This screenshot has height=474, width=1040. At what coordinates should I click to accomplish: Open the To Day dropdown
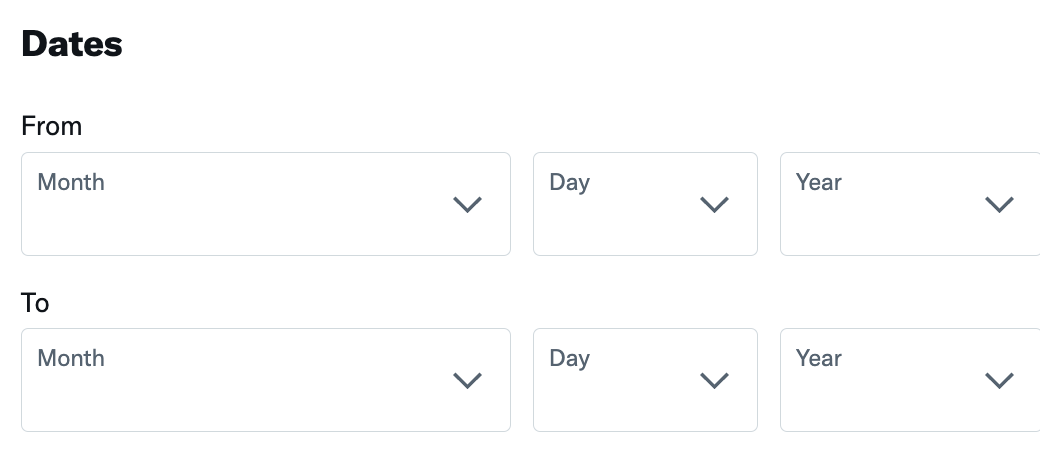click(645, 380)
